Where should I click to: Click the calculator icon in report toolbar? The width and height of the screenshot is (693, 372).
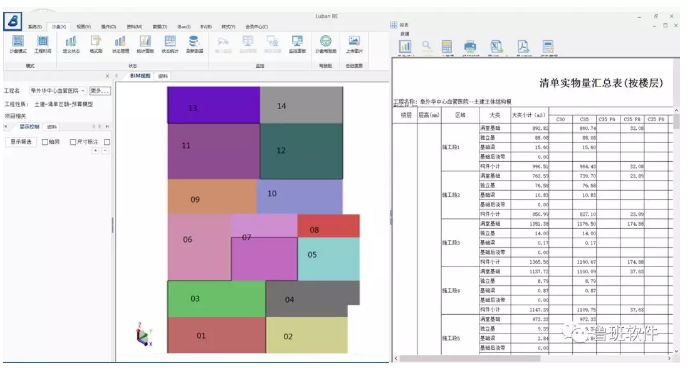[x=447, y=46]
